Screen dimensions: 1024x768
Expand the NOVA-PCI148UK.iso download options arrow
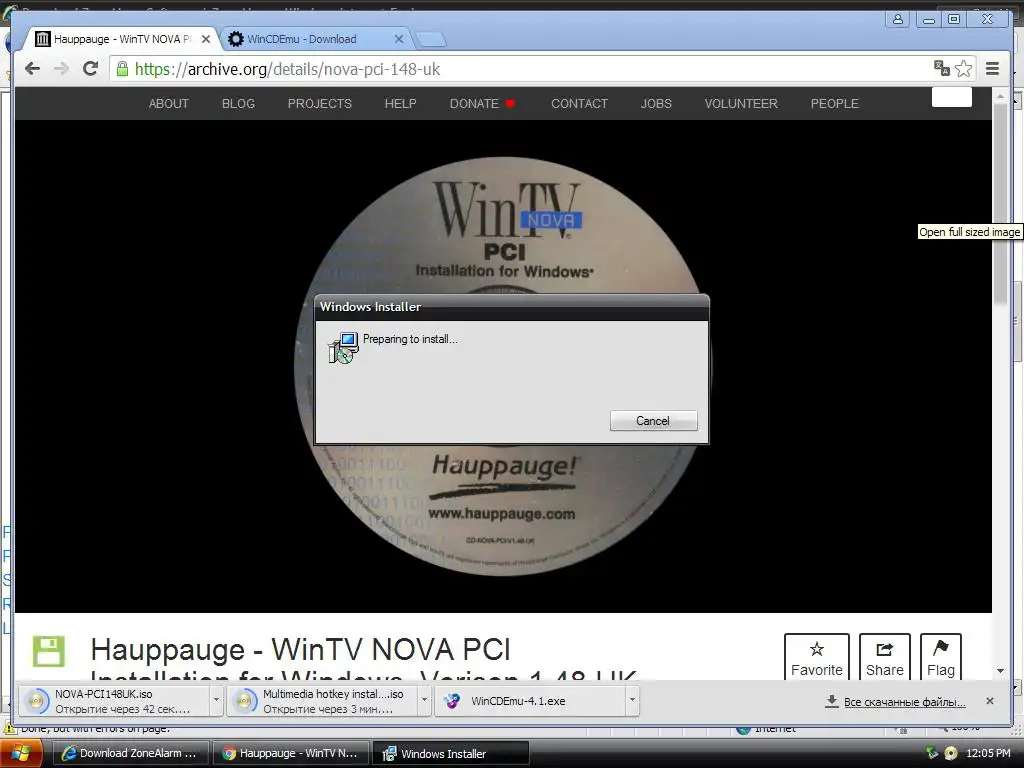click(216, 701)
